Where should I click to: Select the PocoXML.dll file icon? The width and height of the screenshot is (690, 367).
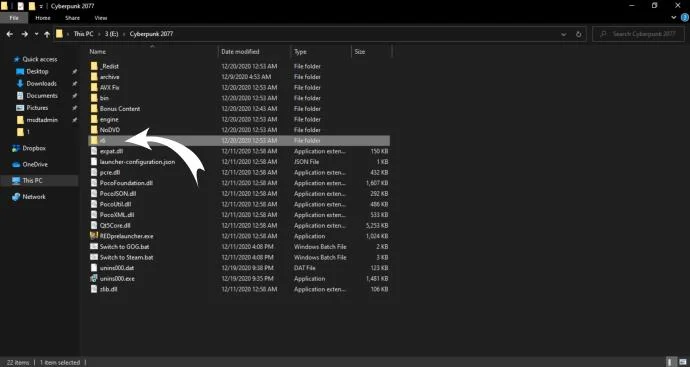click(x=94, y=215)
